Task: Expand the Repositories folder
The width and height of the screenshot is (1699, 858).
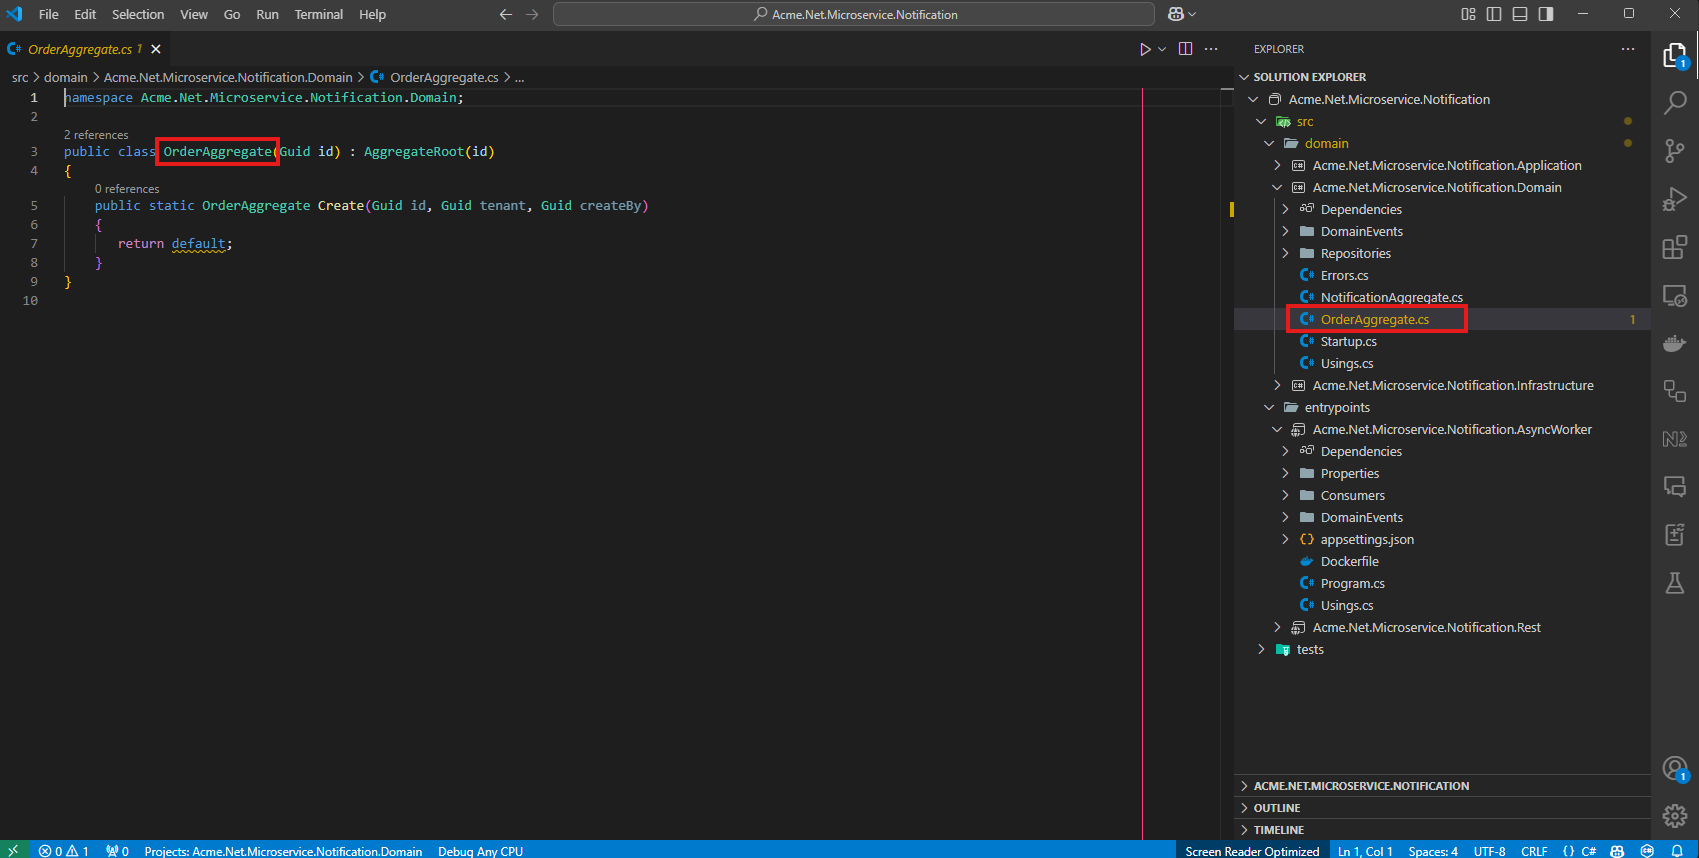Action: [x=1285, y=253]
